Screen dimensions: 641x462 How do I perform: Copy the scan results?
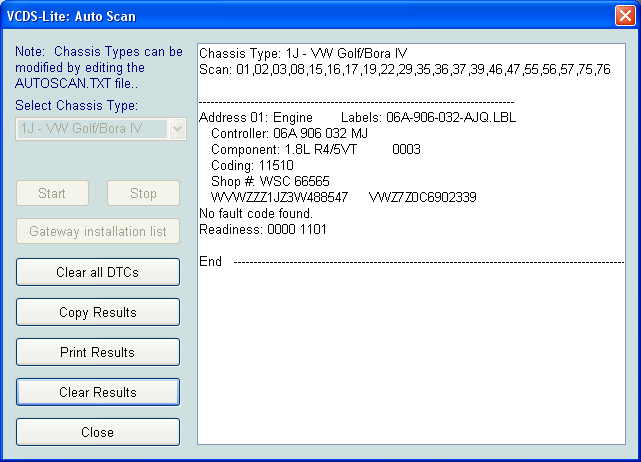click(x=98, y=312)
